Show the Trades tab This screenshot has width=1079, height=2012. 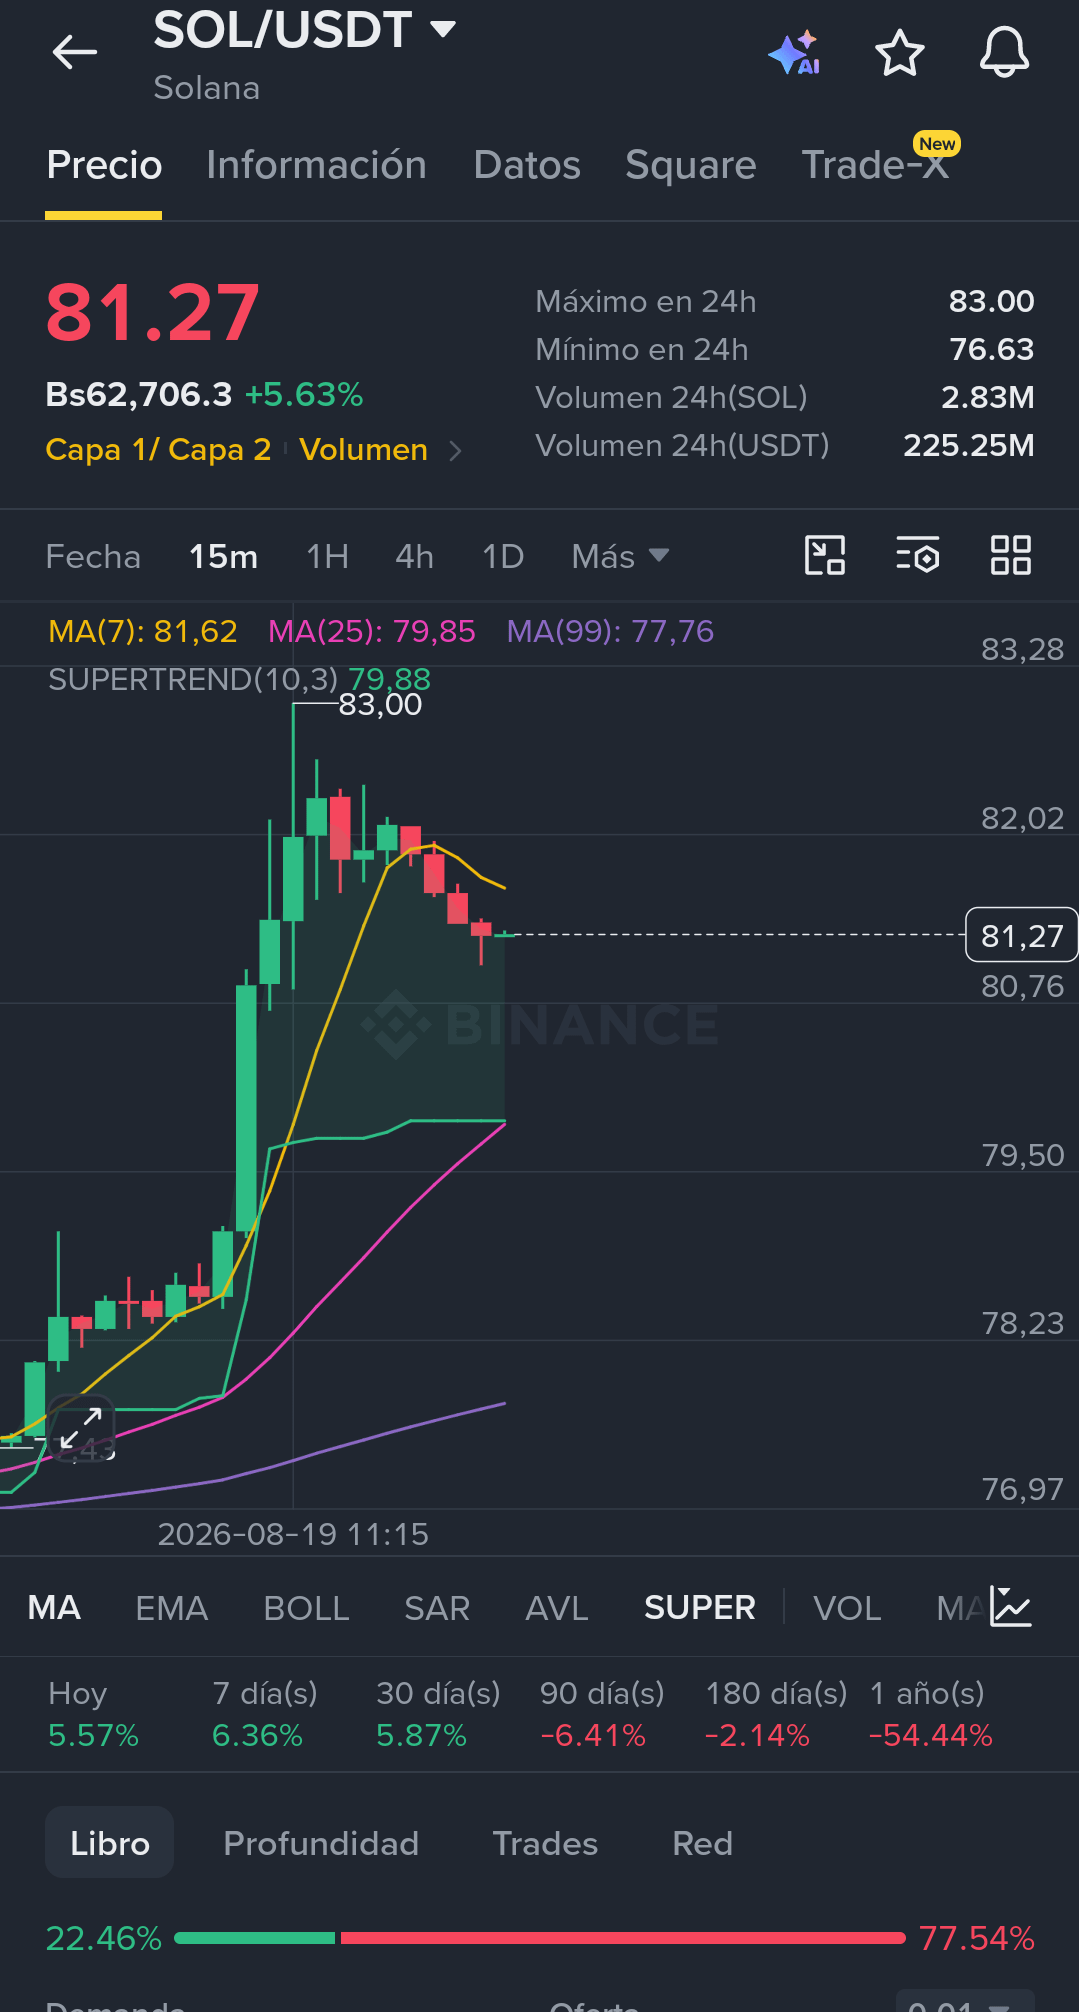point(545,1843)
